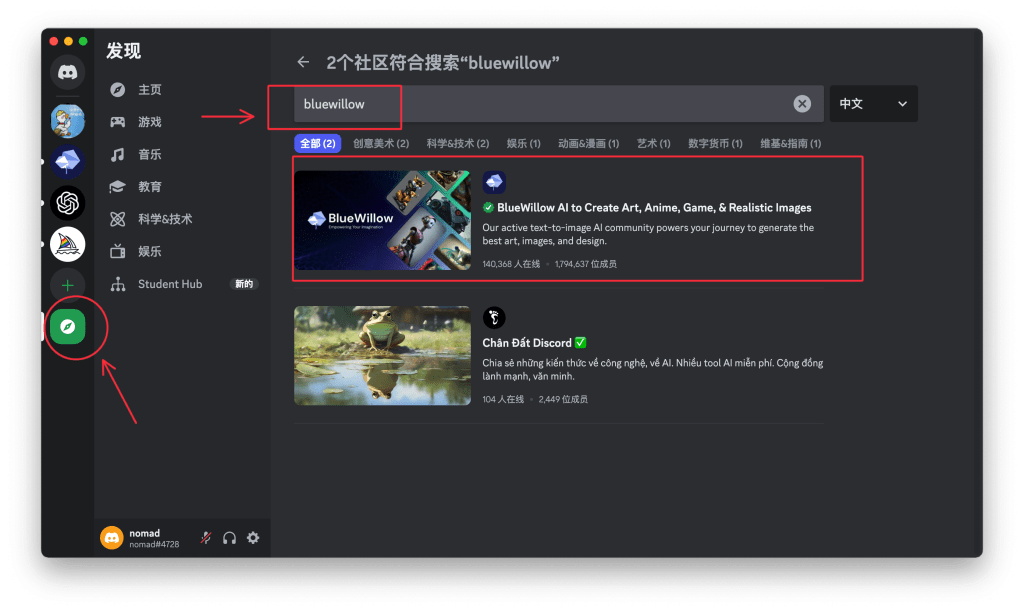
Task: Select the 数字货币 (1) filter tab
Action: 715,143
